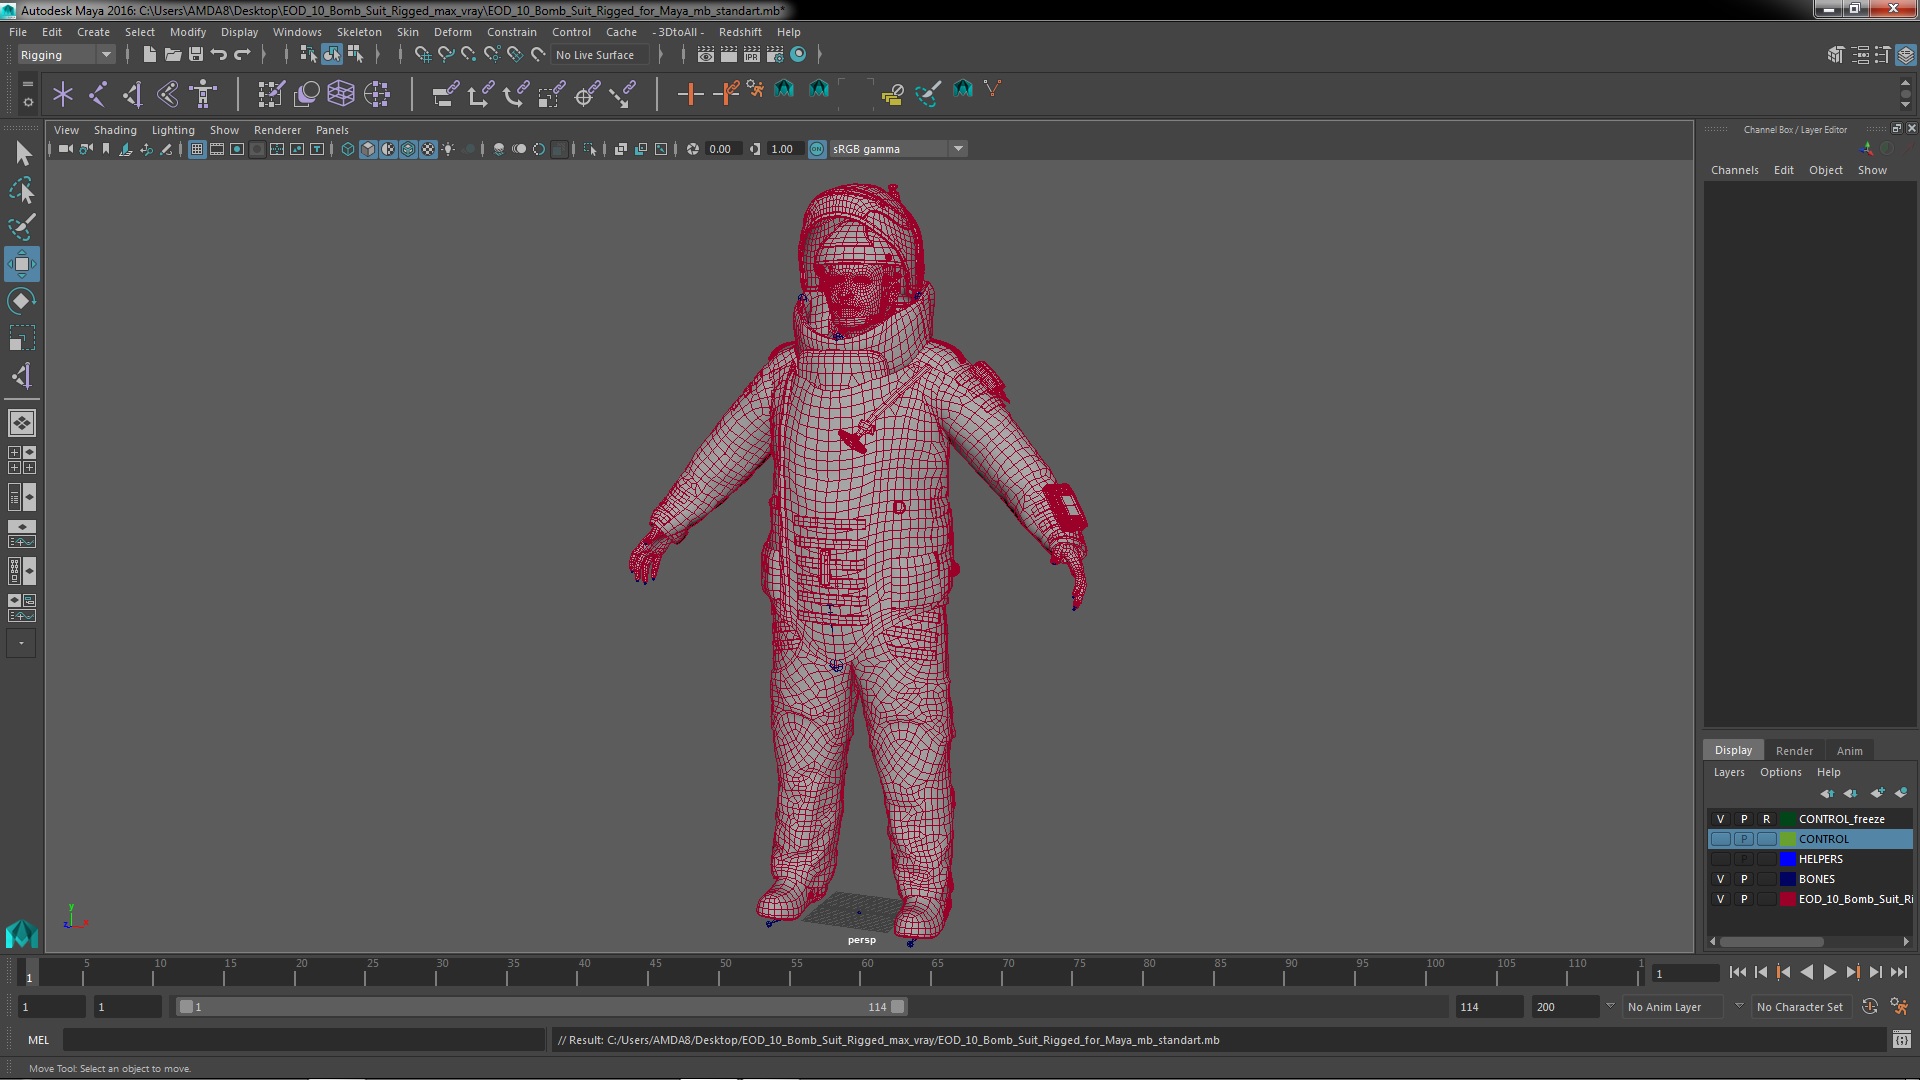Open the layer editor Options menu
This screenshot has height=1080, width=1920.
(1781, 772)
